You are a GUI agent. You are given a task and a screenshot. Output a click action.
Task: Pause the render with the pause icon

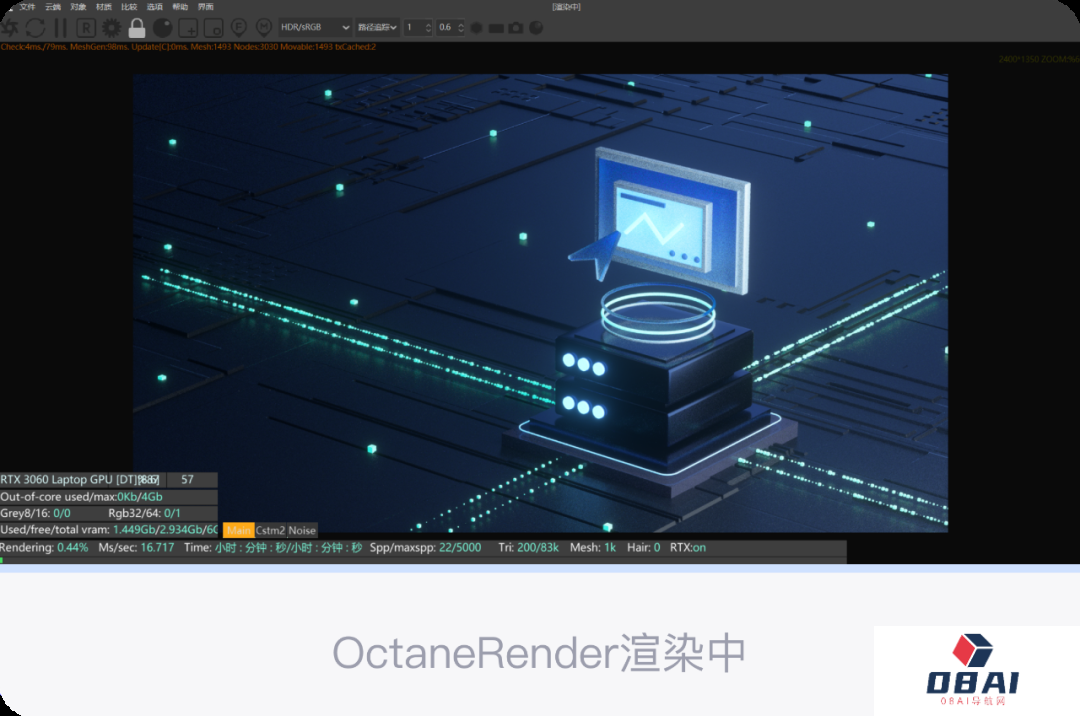pos(61,28)
